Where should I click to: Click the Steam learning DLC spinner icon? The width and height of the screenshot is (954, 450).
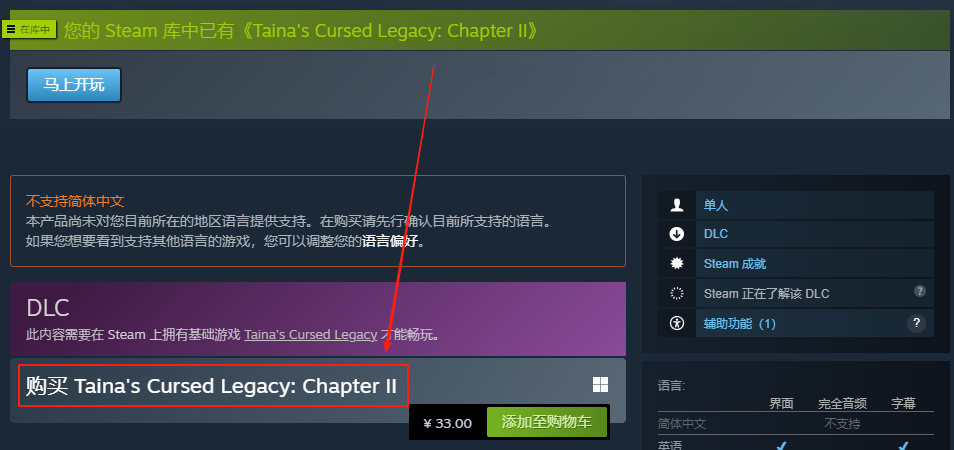coord(677,294)
